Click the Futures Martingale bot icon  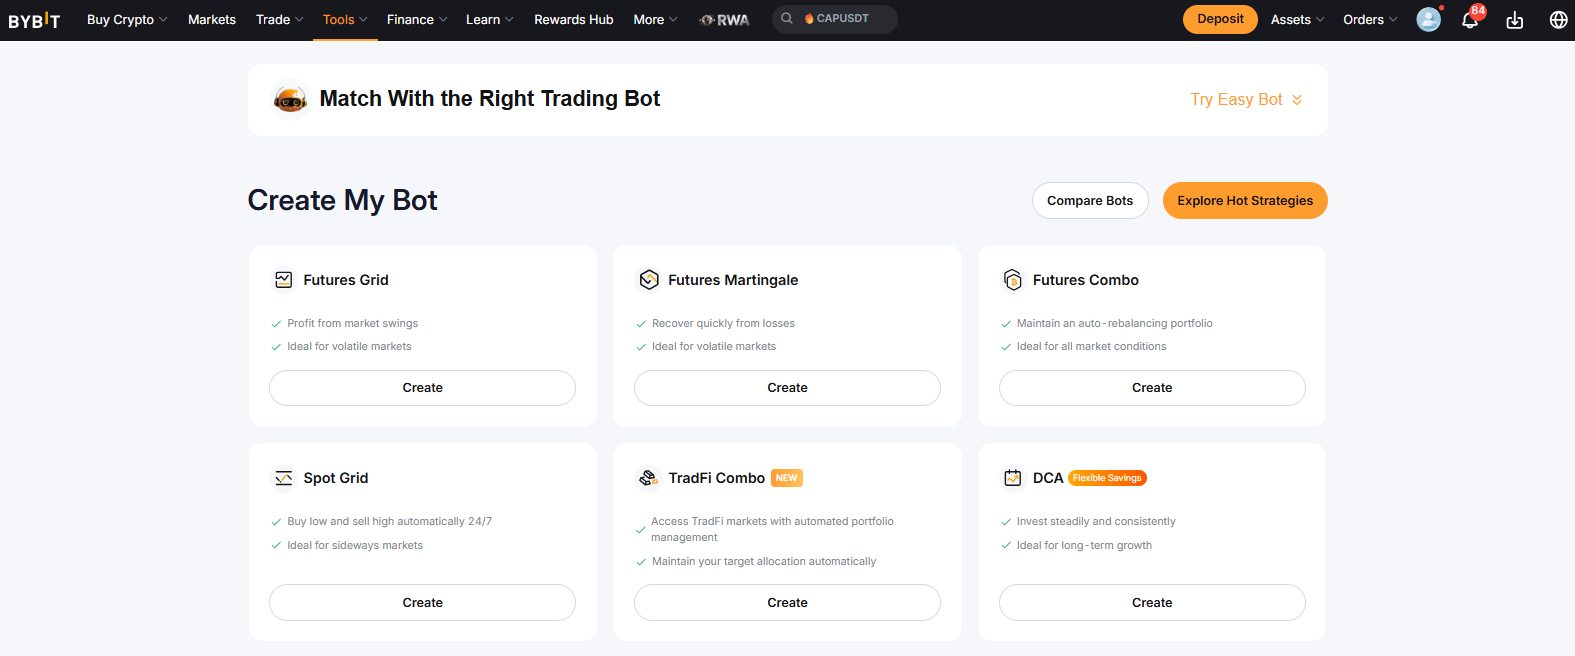click(649, 280)
